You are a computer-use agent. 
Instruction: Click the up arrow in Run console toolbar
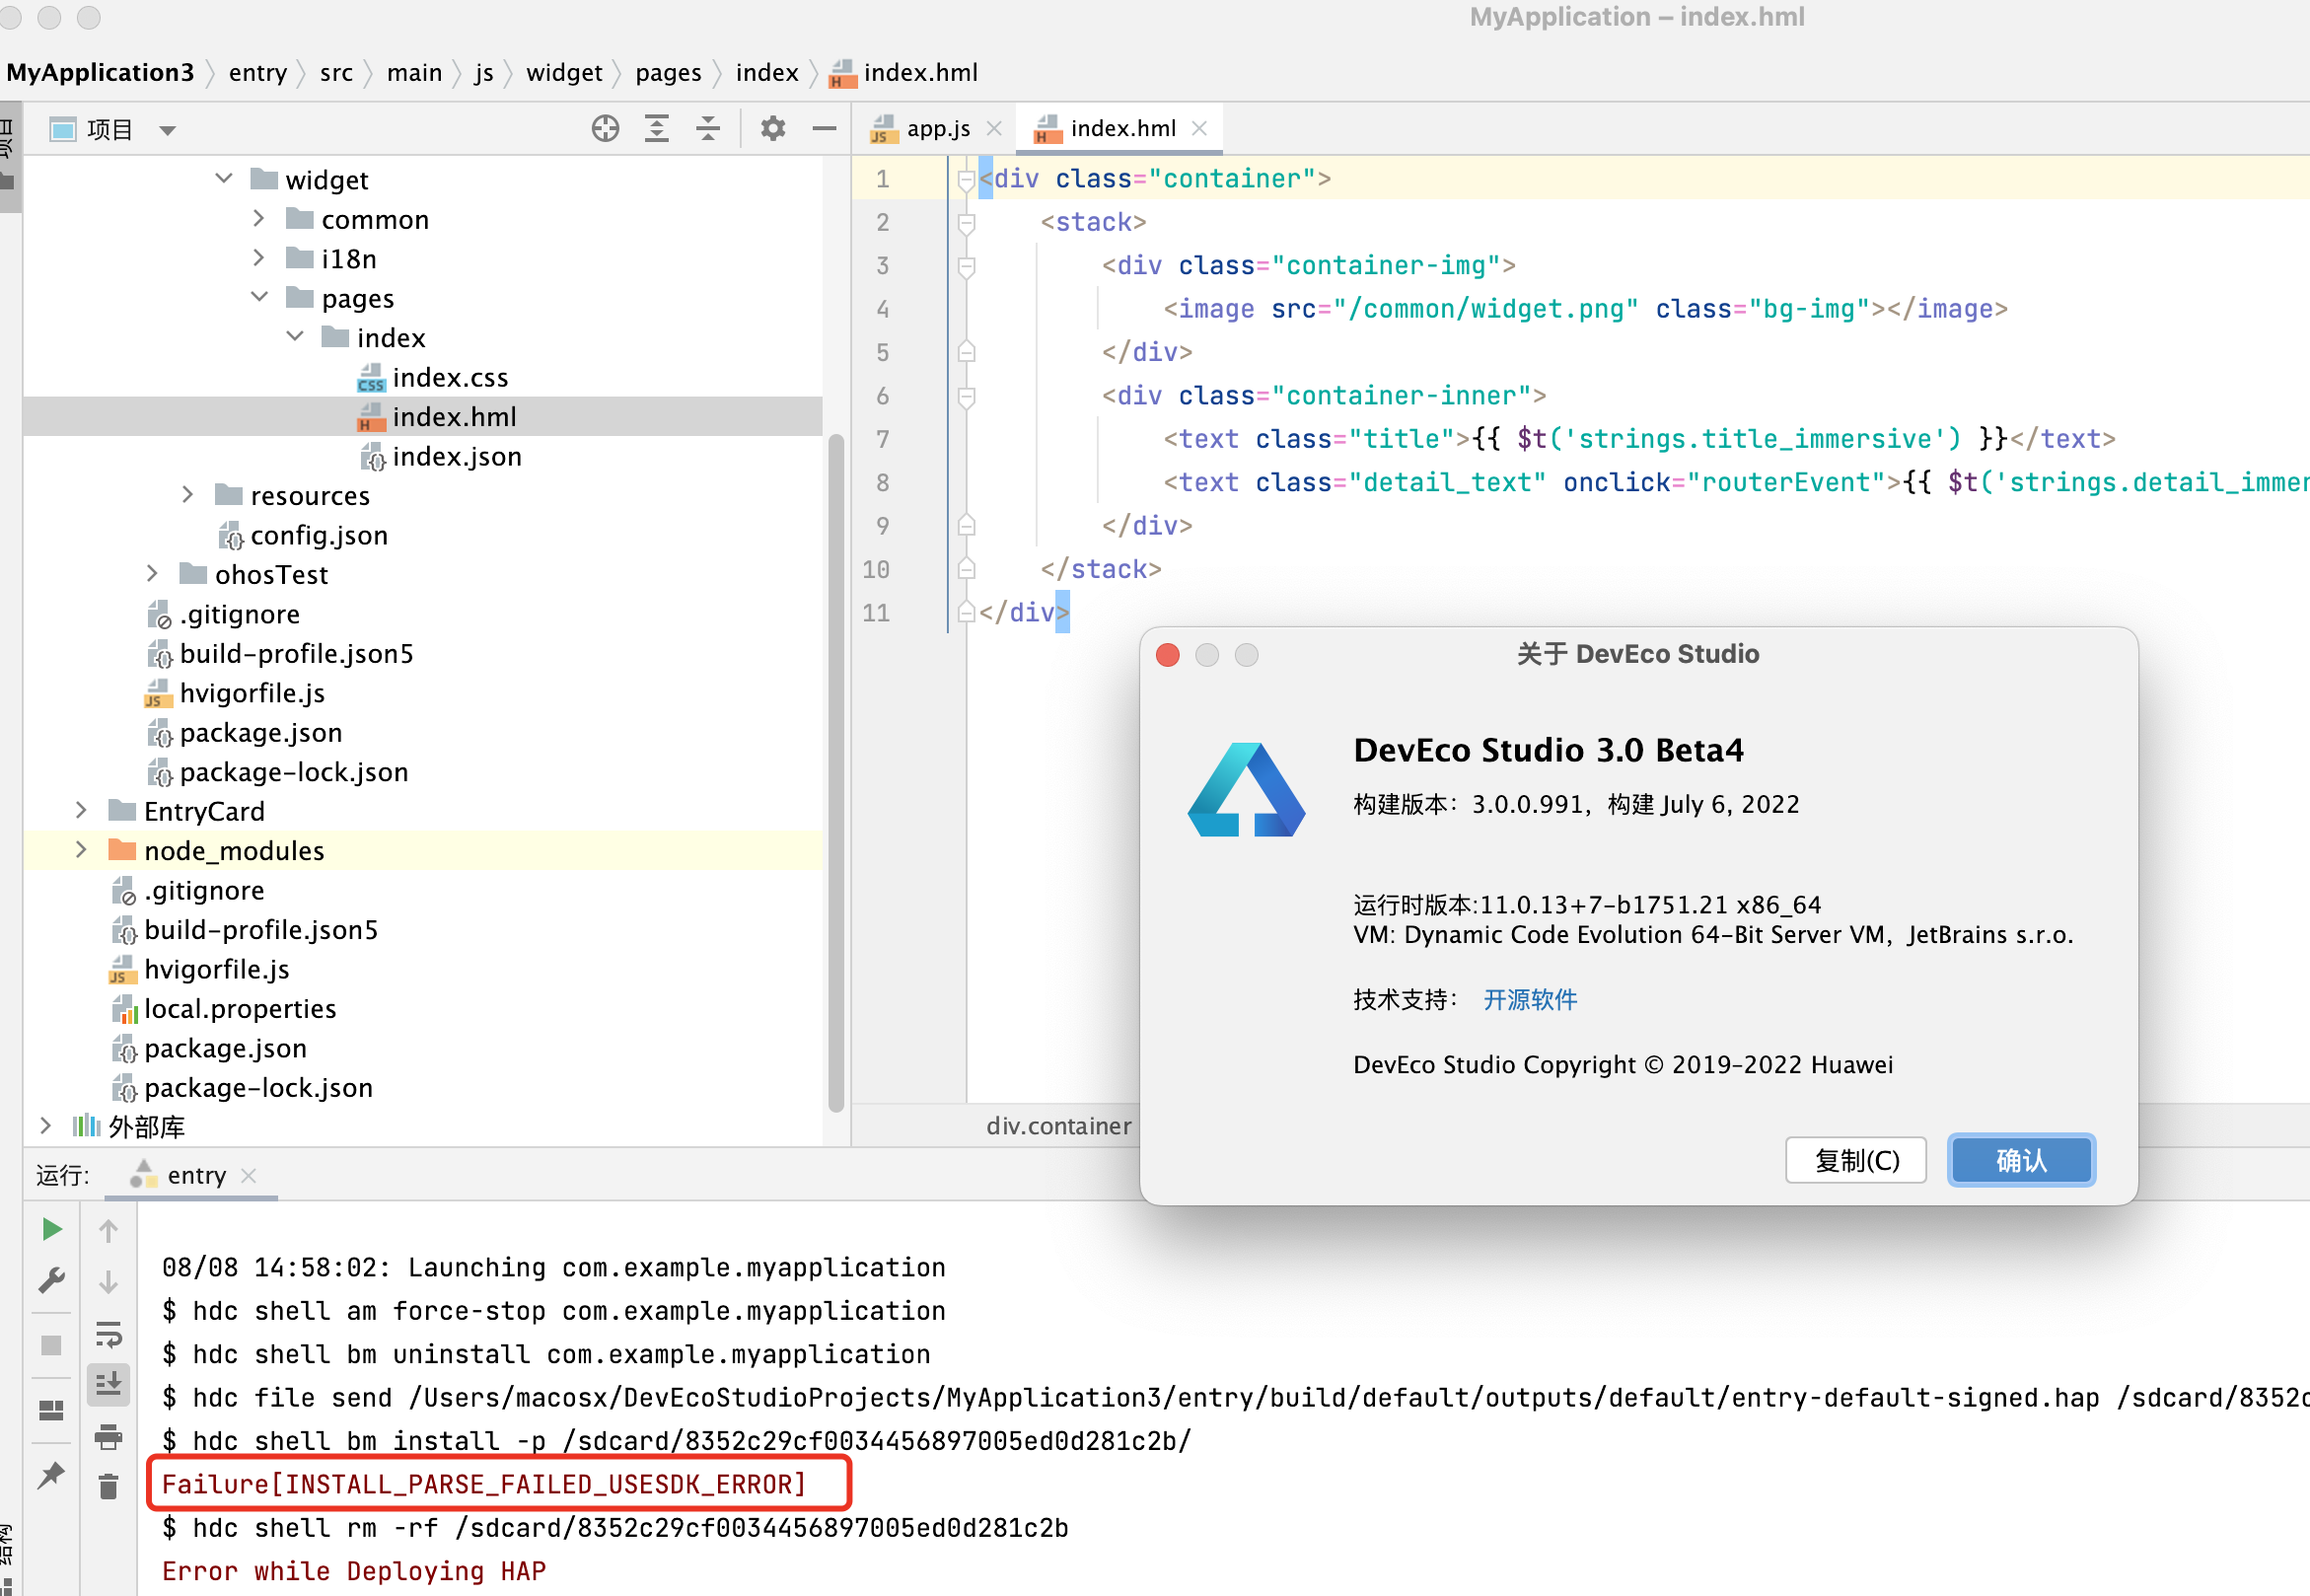[109, 1231]
